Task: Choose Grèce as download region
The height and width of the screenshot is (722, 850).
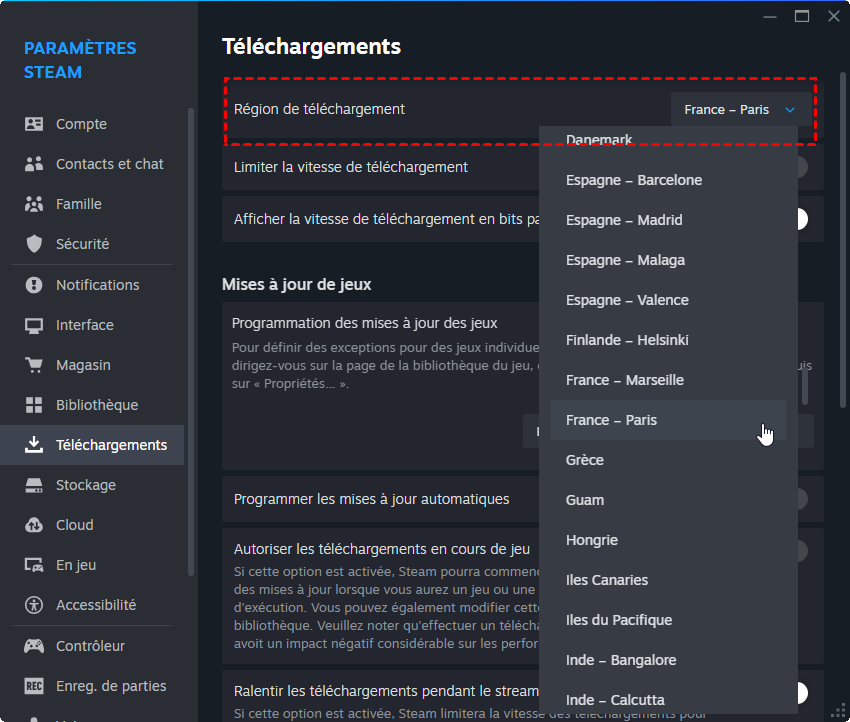Action: pos(668,460)
